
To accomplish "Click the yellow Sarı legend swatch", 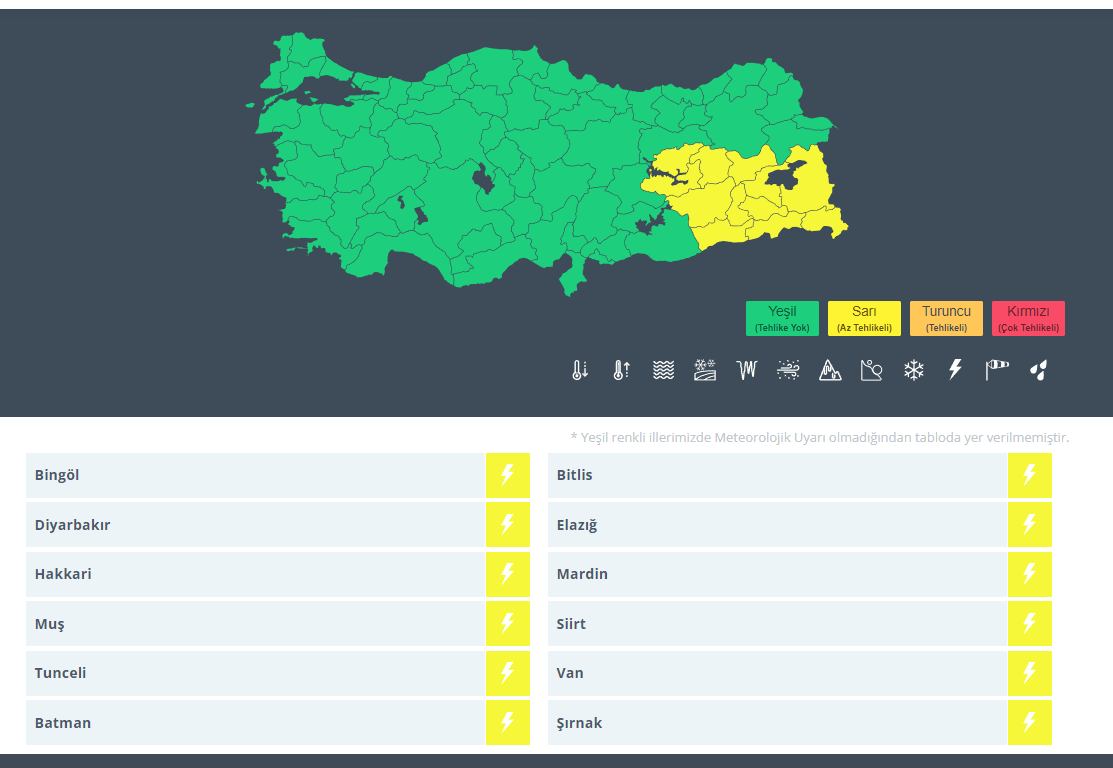I will (x=864, y=318).
